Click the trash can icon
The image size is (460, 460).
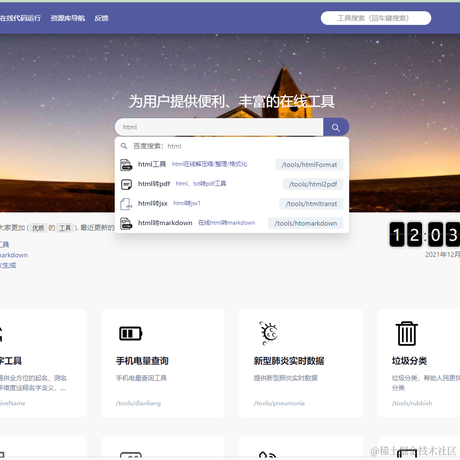407,333
